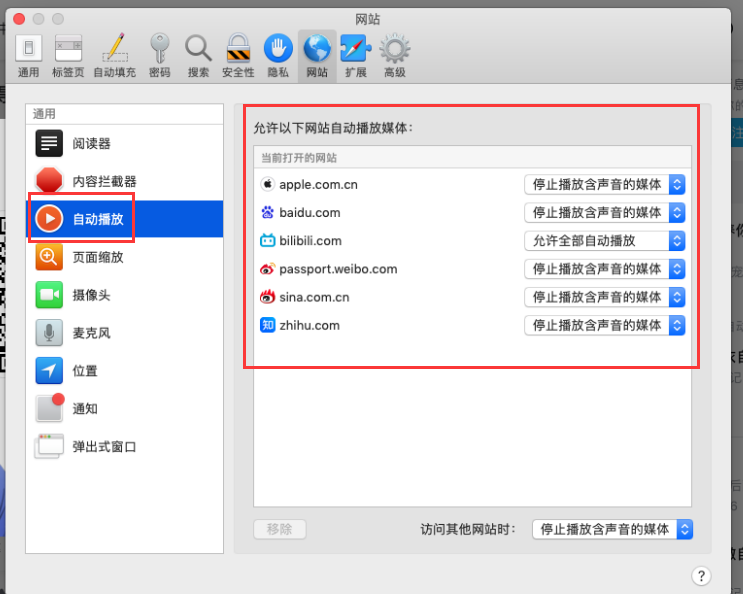Click the baidu.com paw favicon

pos(268,212)
